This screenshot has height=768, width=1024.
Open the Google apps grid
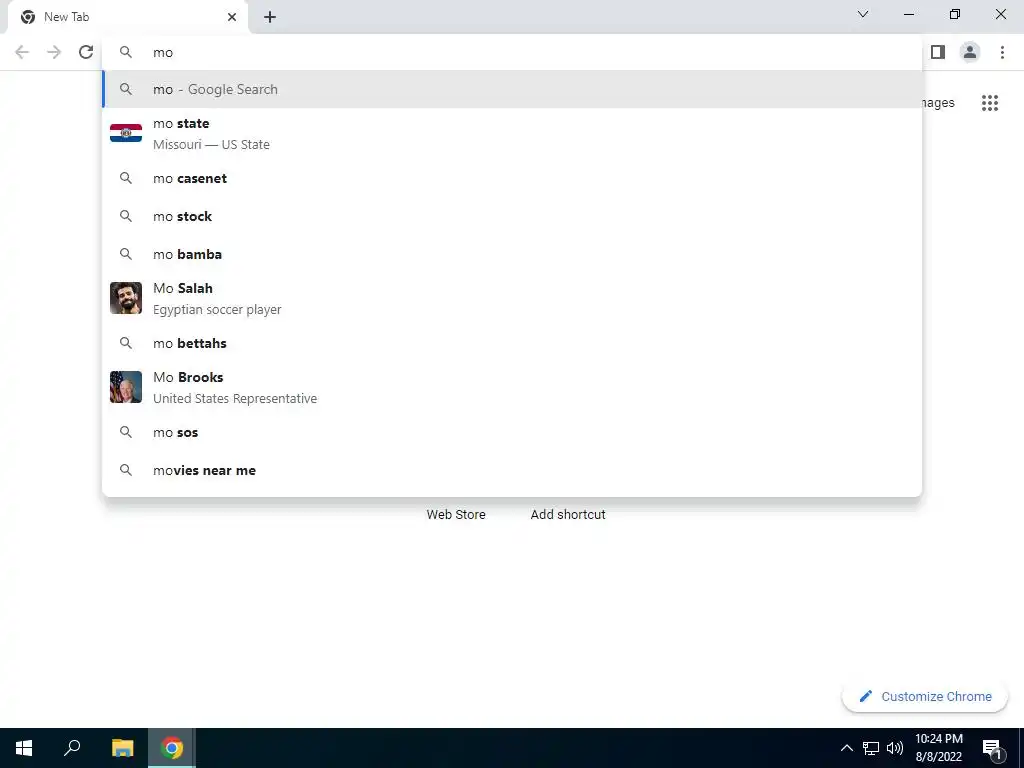(990, 103)
